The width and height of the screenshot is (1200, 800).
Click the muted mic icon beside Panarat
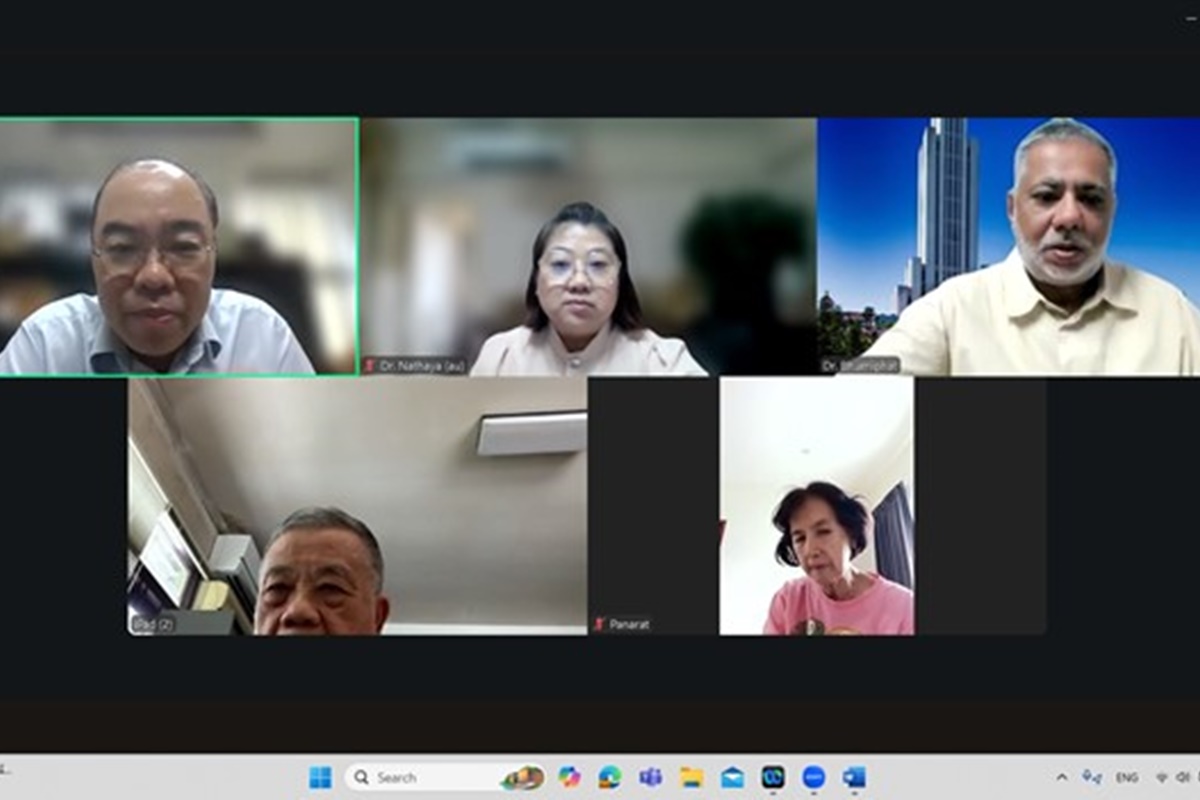tap(599, 624)
